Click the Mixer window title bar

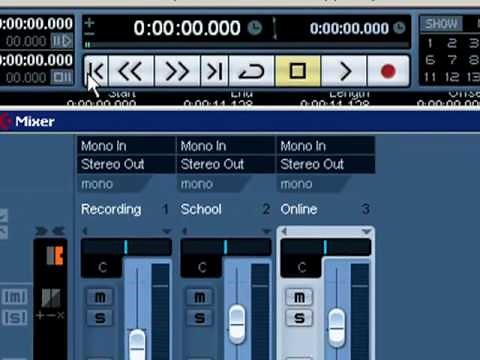coord(240,121)
